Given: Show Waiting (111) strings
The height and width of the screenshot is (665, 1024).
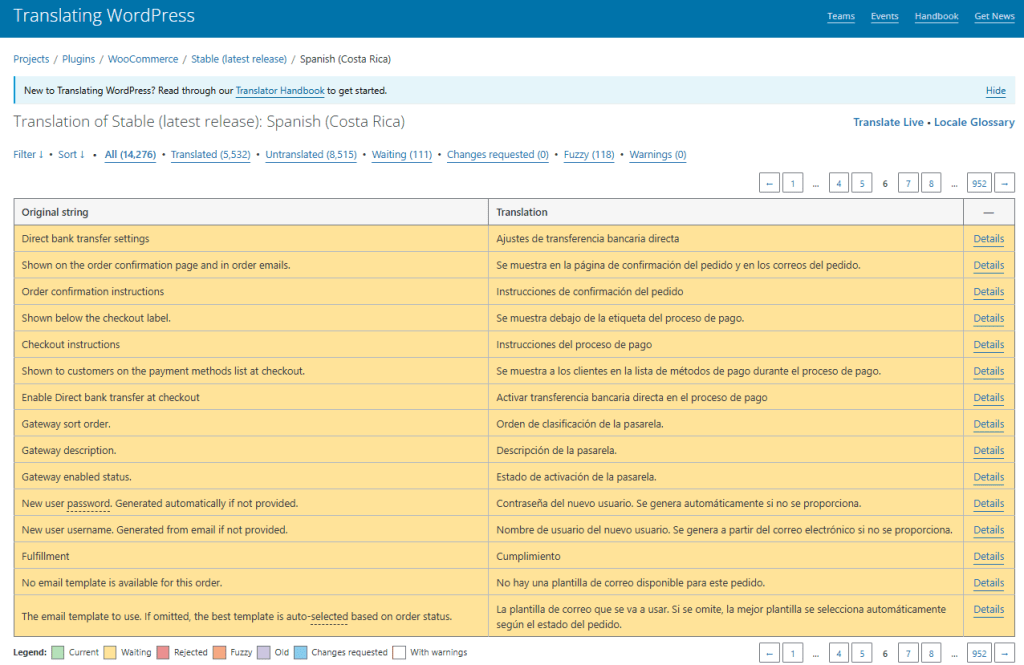Looking at the screenshot, I should tap(401, 155).
